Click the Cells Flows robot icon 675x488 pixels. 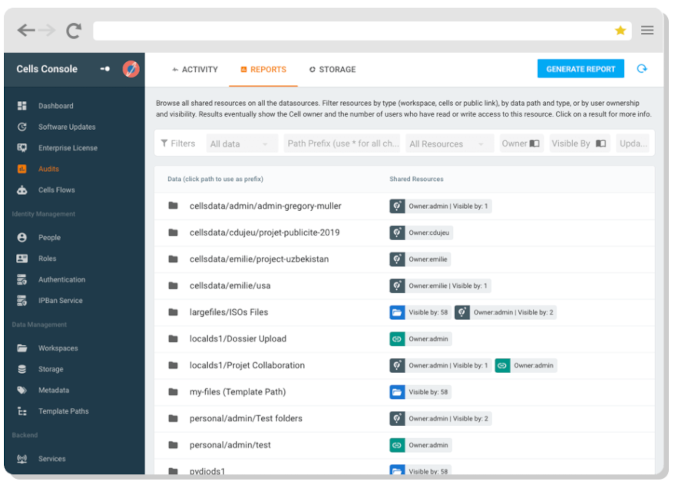22,190
